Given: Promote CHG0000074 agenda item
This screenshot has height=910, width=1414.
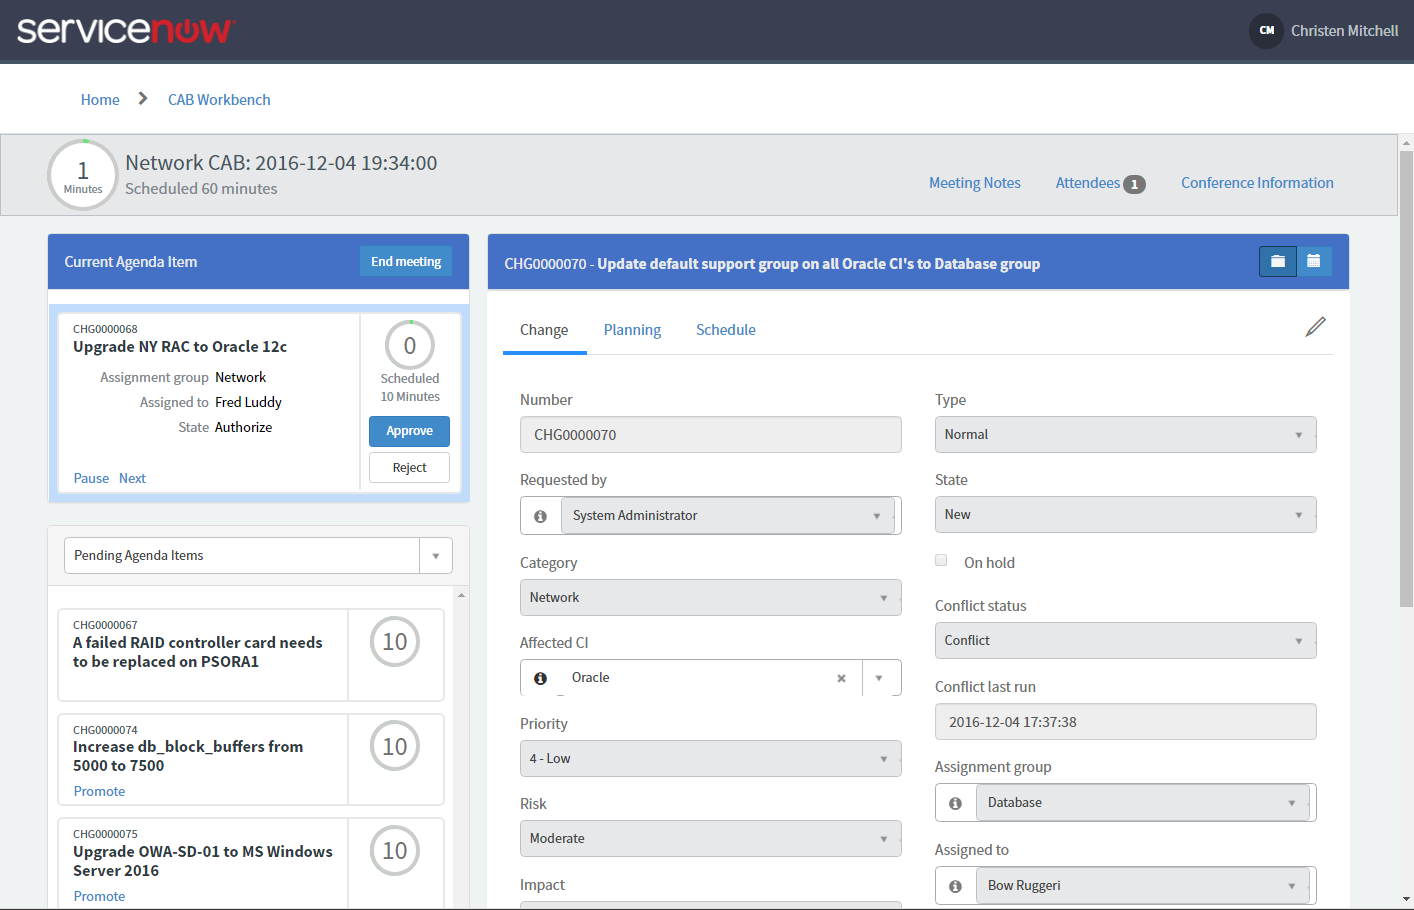Looking at the screenshot, I should pyautogui.click(x=99, y=792).
